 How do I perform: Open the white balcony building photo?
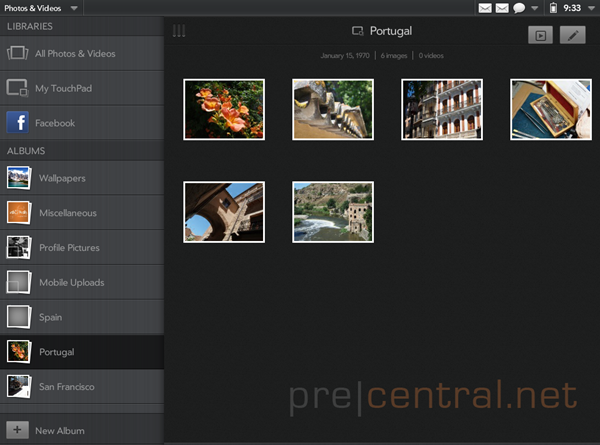point(442,109)
